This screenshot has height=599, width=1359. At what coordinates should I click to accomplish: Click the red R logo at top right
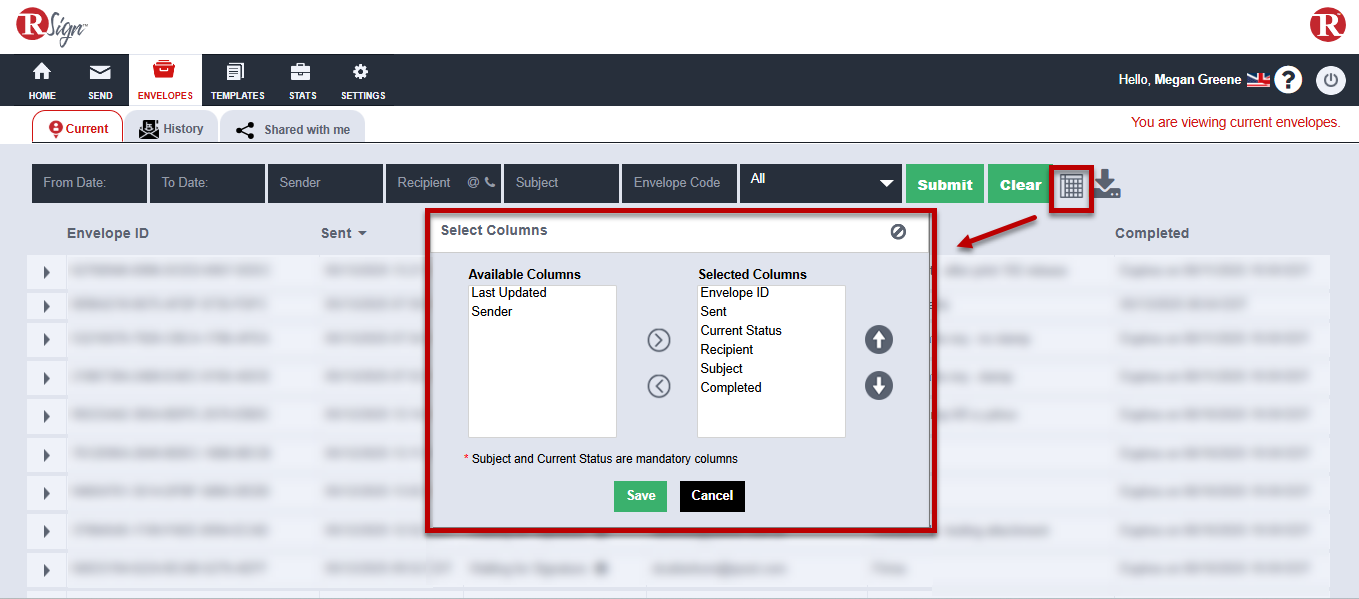pyautogui.click(x=1328, y=24)
